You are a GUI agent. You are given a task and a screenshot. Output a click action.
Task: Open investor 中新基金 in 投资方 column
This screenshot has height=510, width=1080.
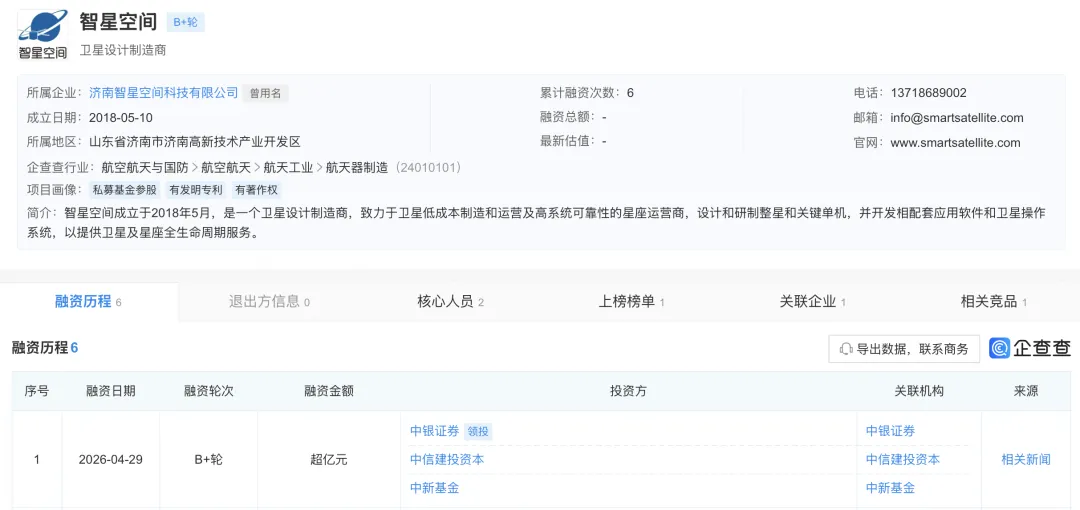(x=435, y=488)
